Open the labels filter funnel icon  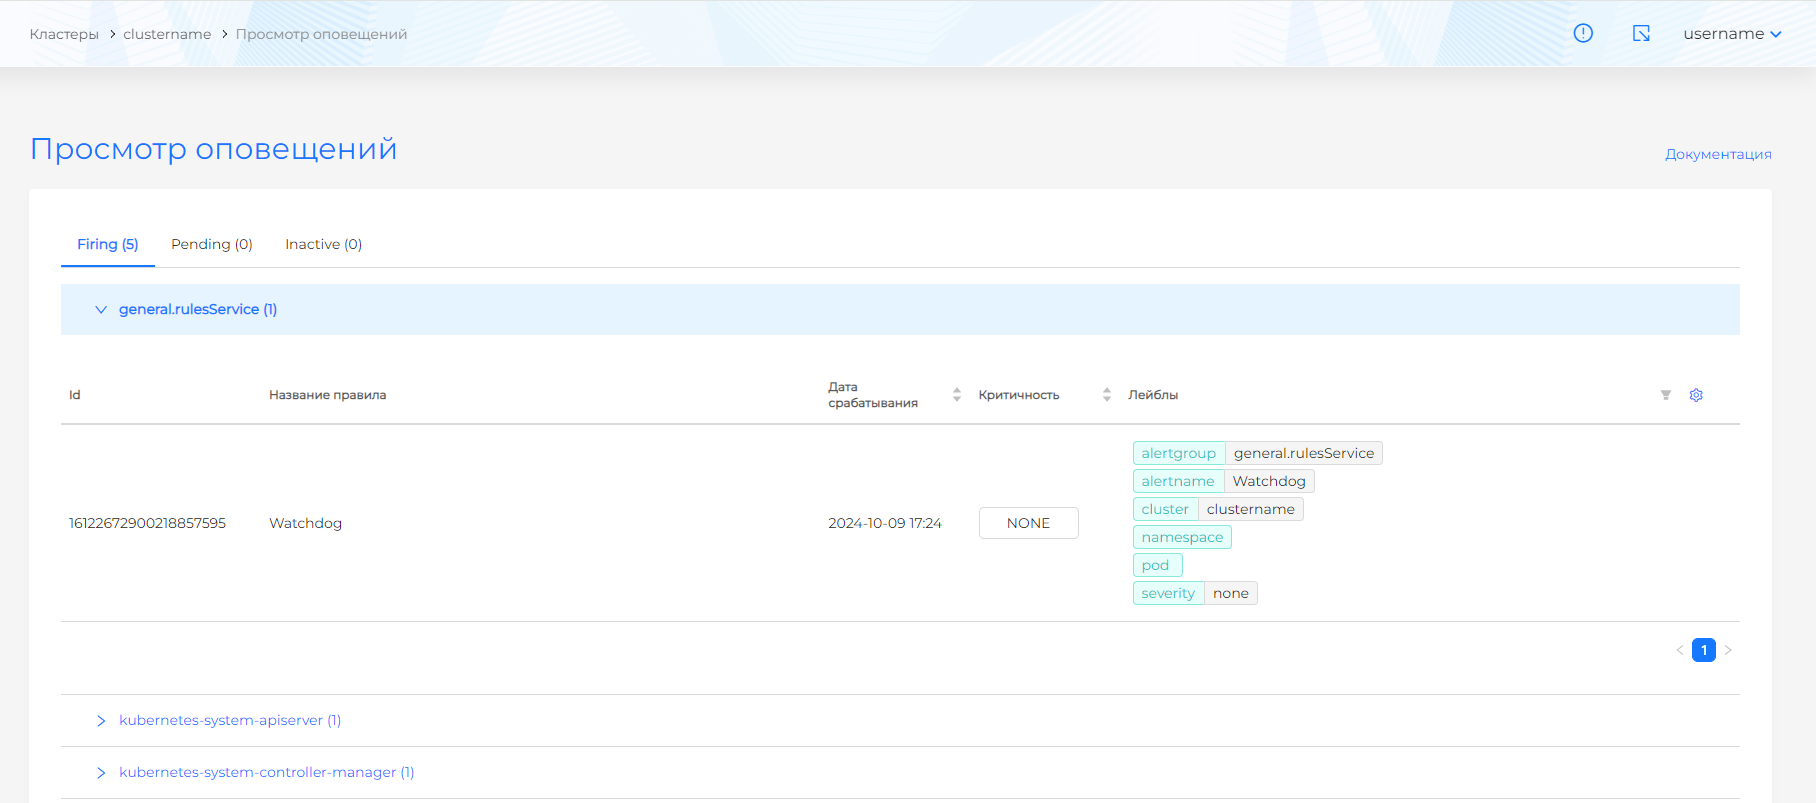tap(1666, 395)
